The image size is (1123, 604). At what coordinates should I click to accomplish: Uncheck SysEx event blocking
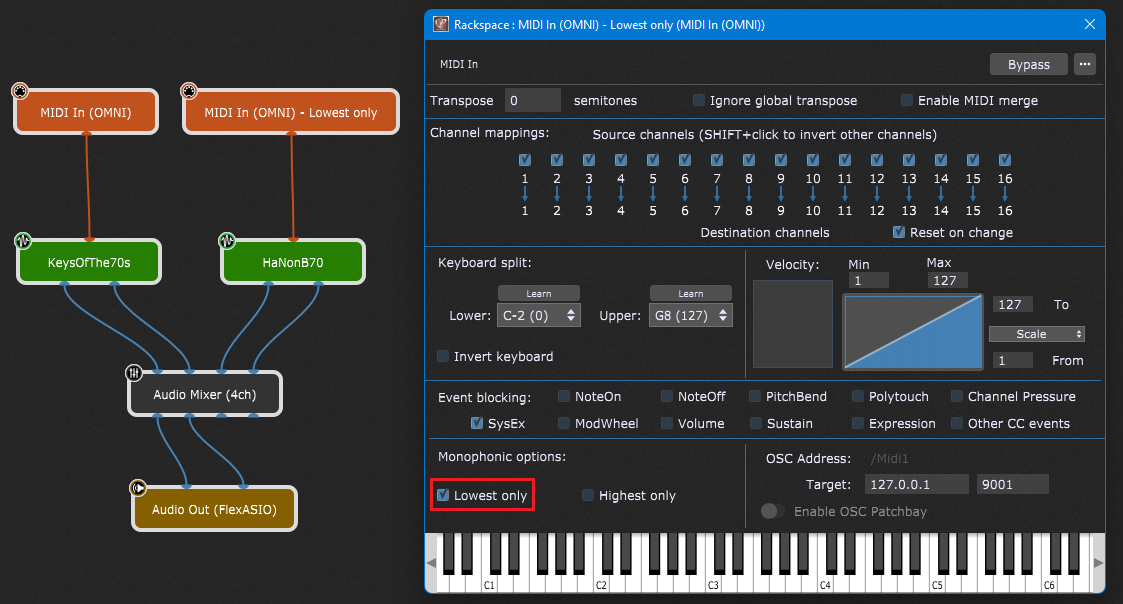477,423
